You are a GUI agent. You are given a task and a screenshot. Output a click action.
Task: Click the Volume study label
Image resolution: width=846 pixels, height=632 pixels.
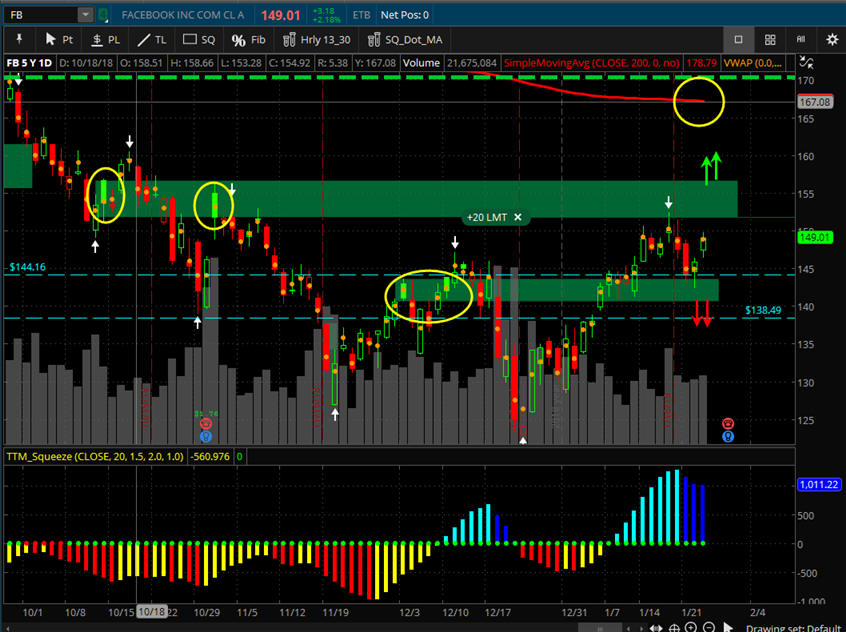(421, 63)
